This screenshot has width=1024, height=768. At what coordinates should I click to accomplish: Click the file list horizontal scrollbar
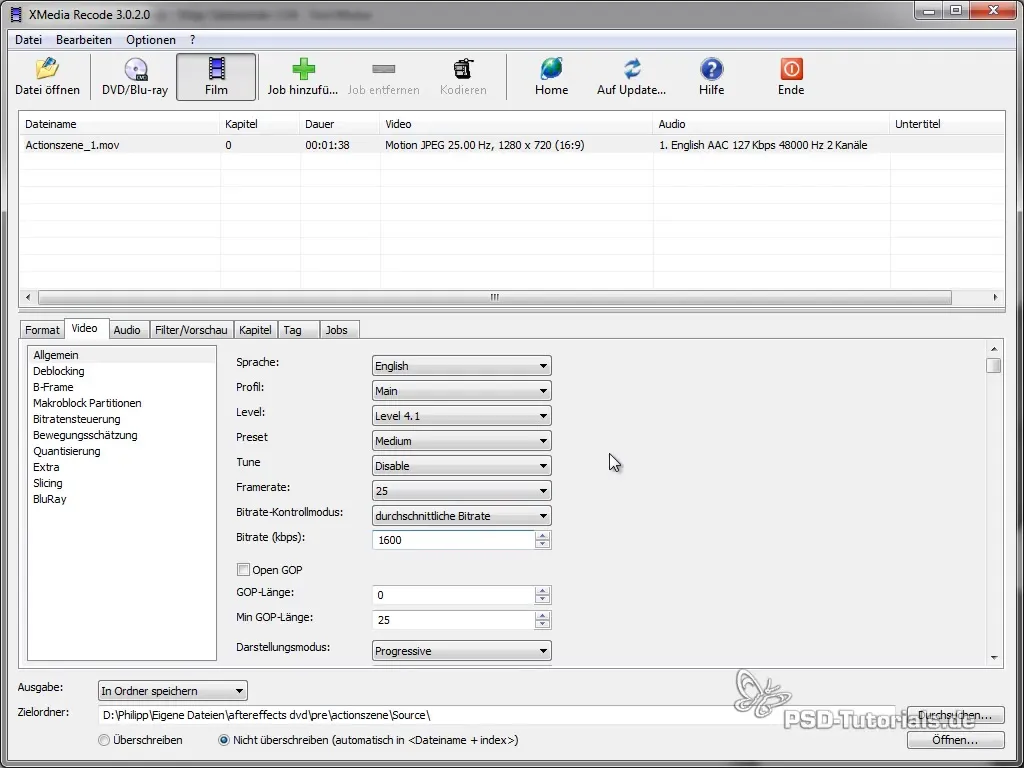pyautogui.click(x=494, y=297)
